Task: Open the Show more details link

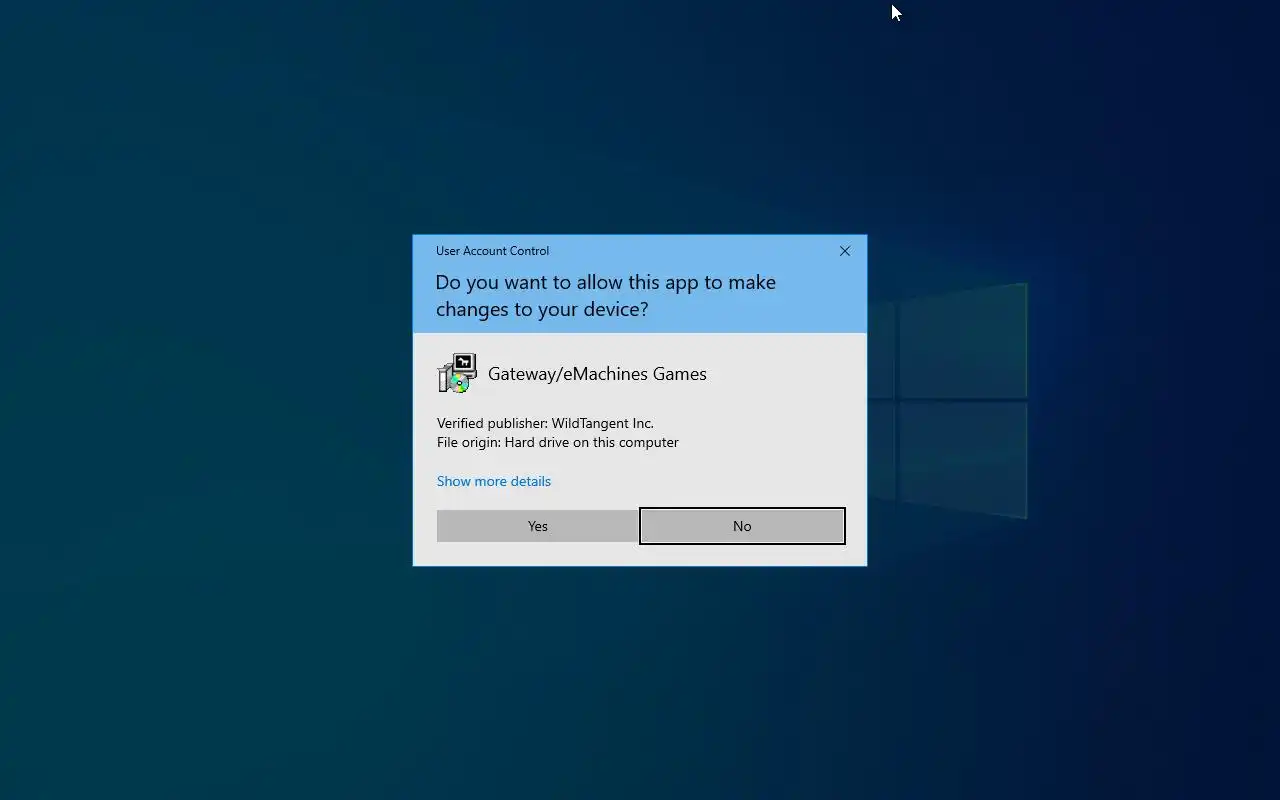Action: [494, 481]
